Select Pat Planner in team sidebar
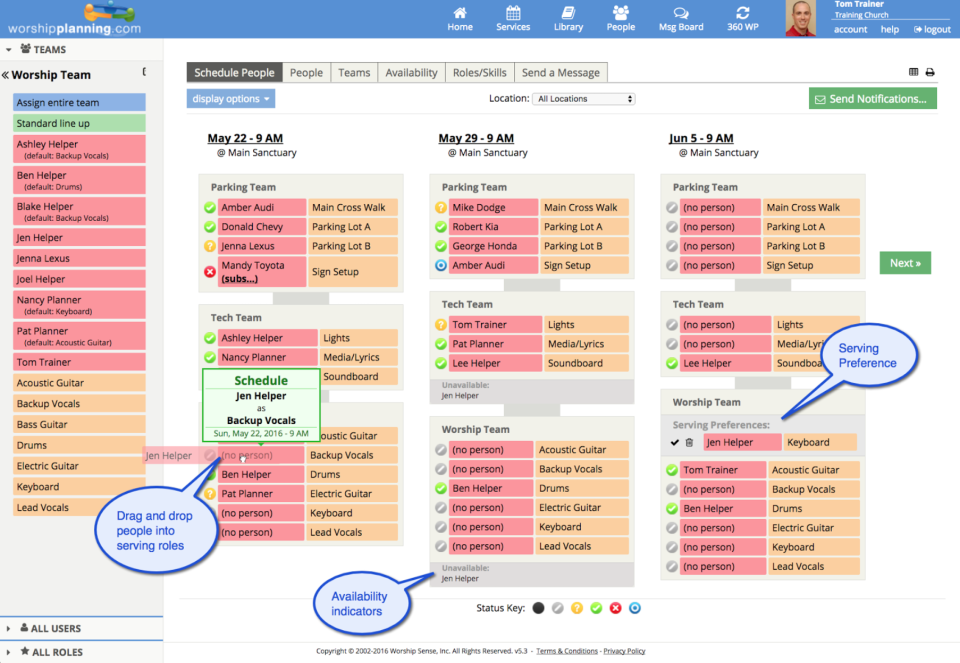 coord(79,335)
